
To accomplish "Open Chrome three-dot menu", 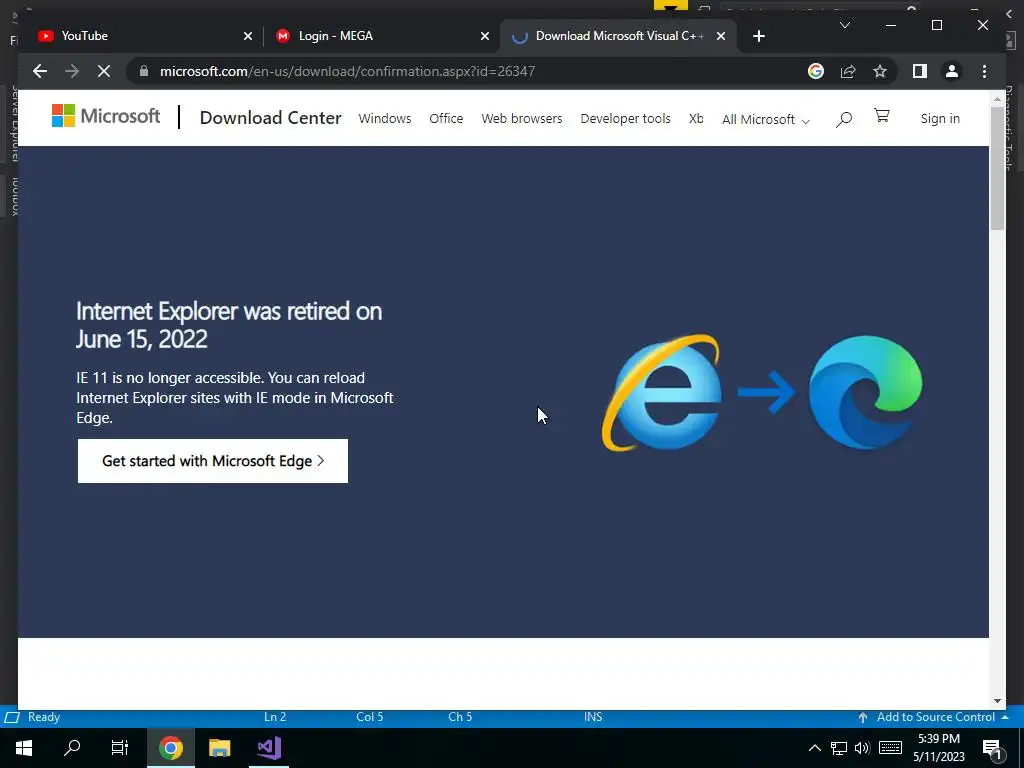I will click(984, 71).
